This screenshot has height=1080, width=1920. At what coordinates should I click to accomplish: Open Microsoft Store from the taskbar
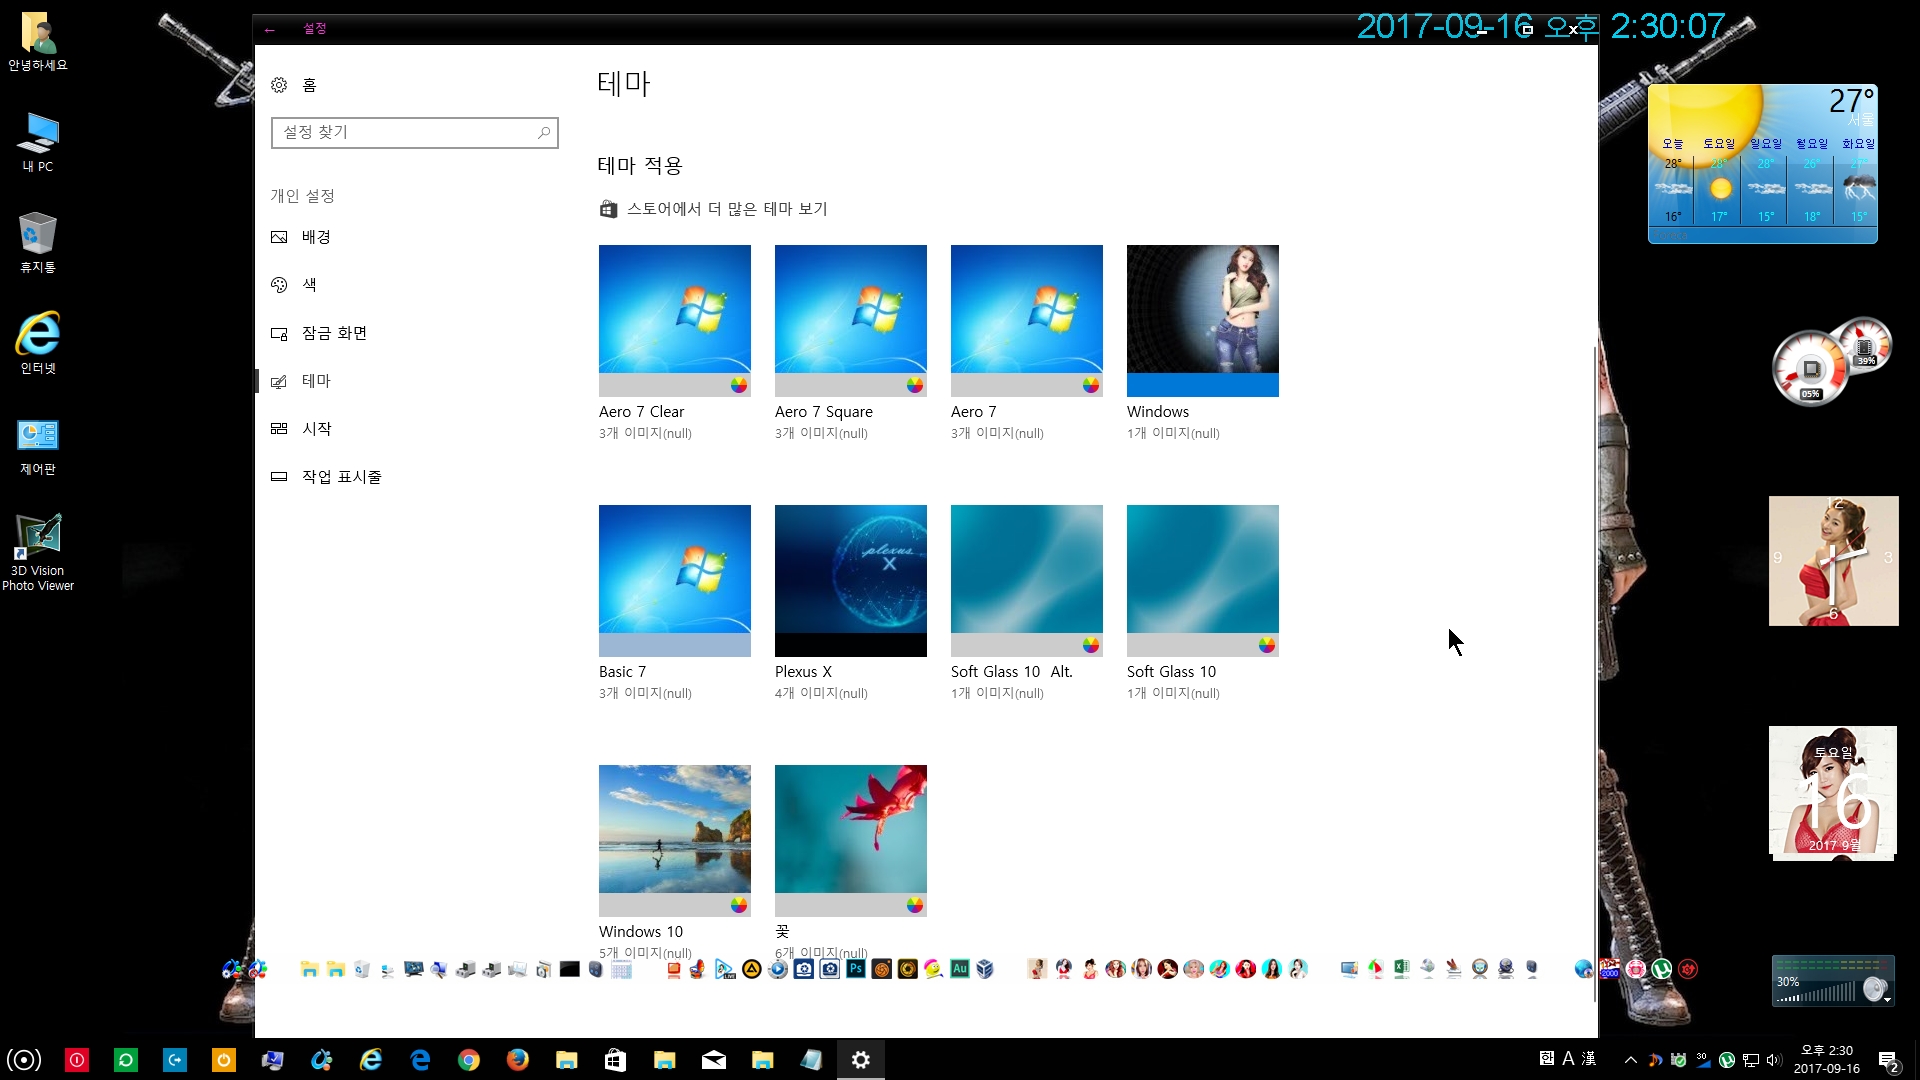tap(616, 1060)
